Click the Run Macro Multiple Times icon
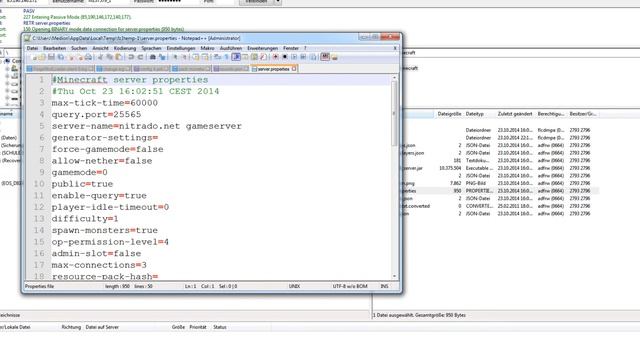Image resolution: width=640 pixels, height=360 pixels. pos(302,57)
